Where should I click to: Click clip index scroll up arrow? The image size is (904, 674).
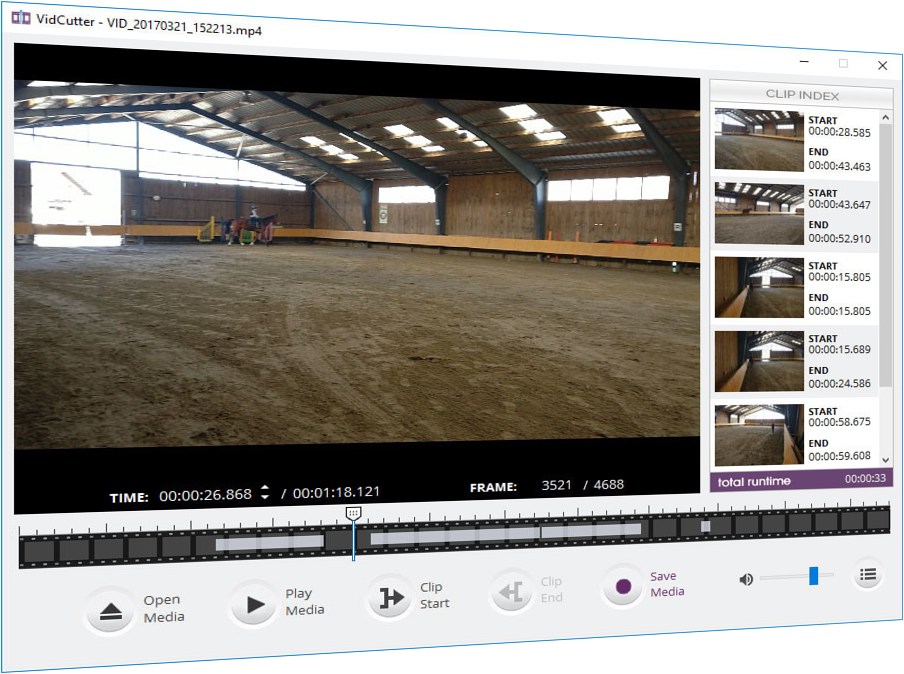[886, 118]
